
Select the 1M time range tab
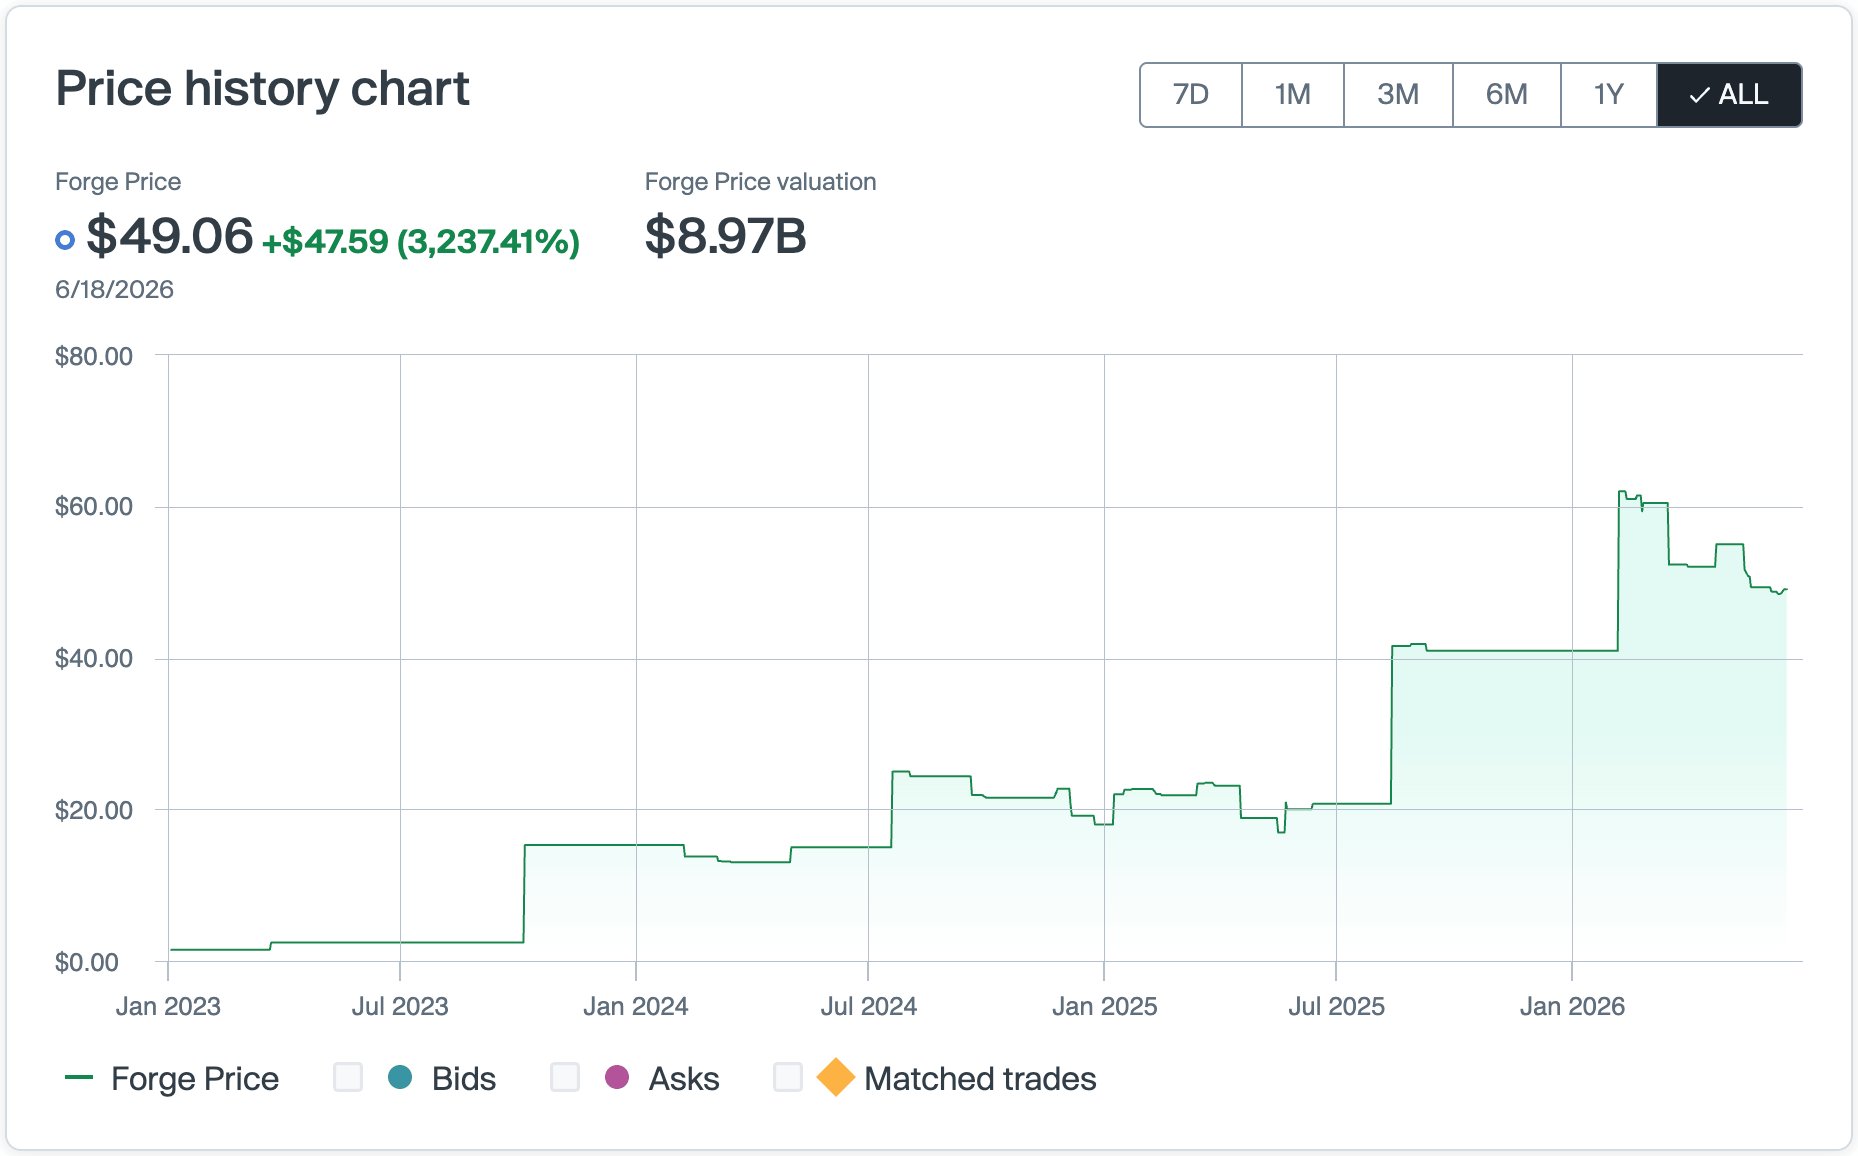point(1293,95)
